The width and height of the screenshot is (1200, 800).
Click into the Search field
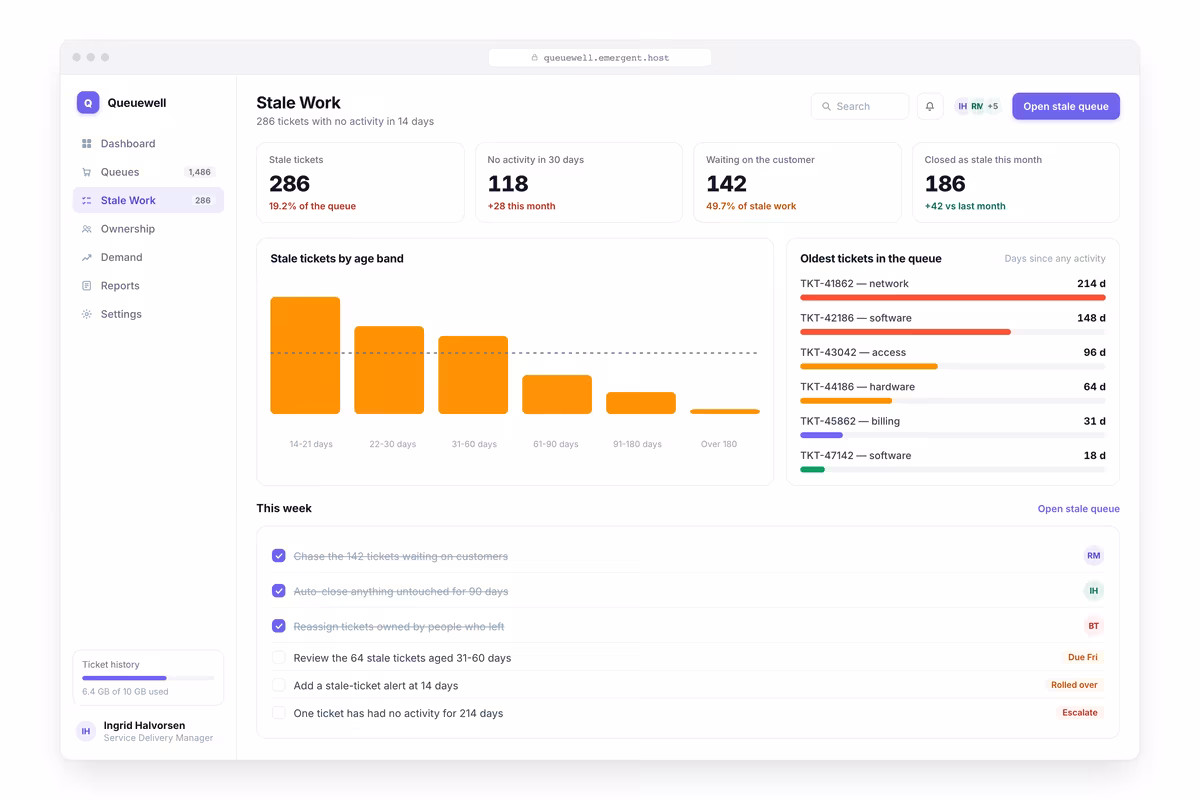click(860, 106)
